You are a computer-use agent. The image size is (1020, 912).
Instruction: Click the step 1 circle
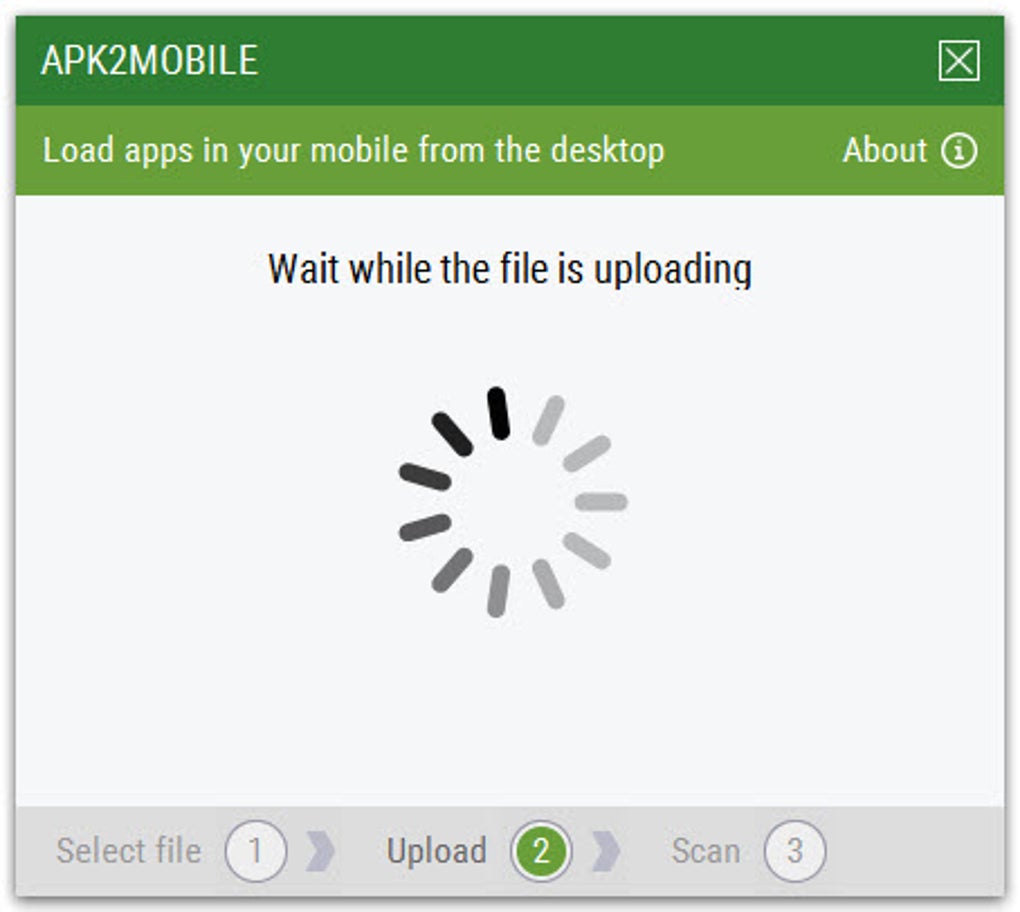pos(256,851)
